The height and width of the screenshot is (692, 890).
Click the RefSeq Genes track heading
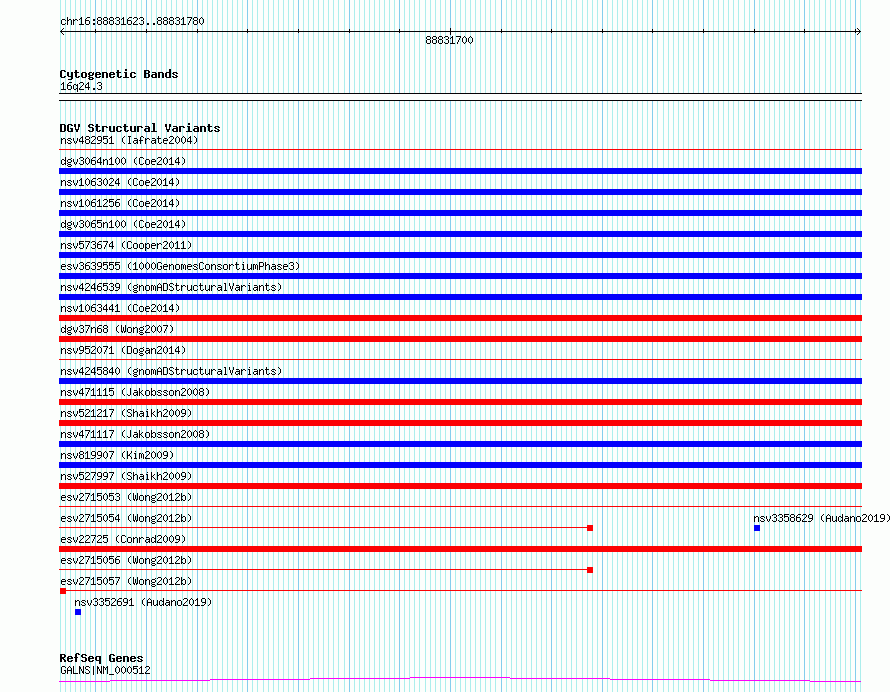click(x=101, y=658)
